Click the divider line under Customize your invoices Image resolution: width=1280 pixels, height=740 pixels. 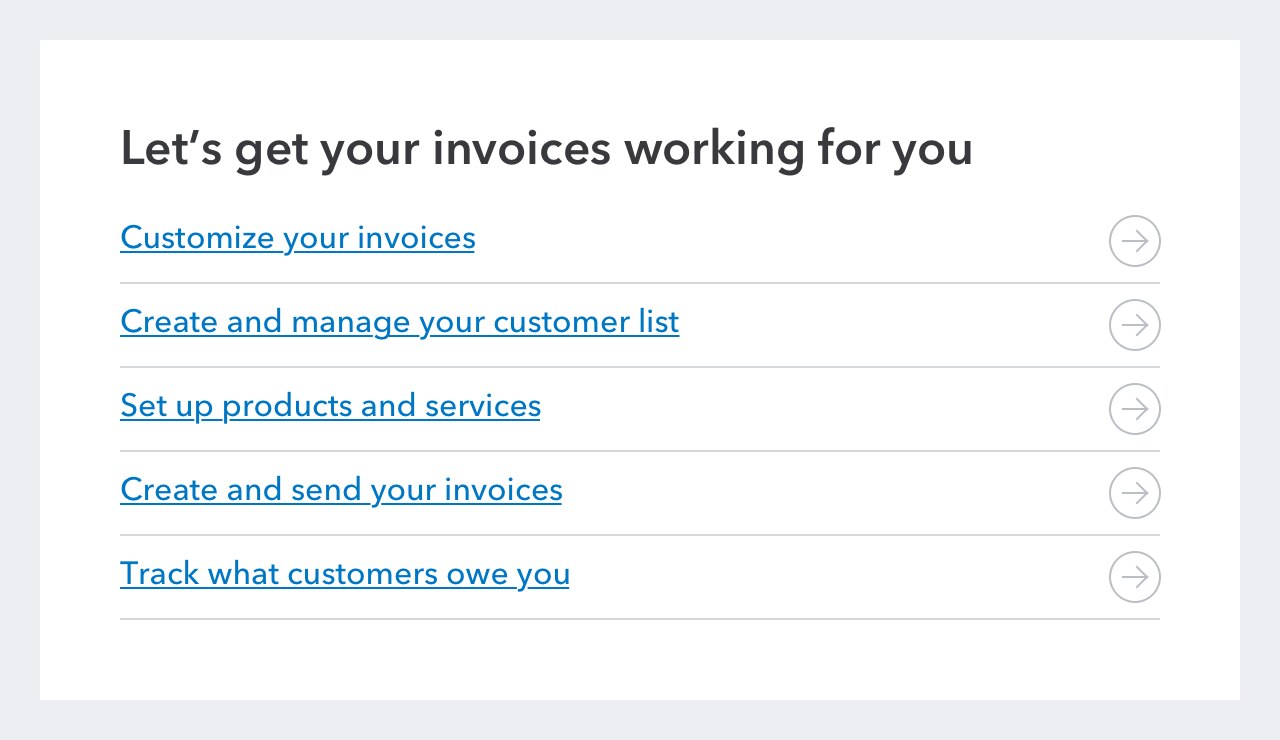[x=640, y=283]
